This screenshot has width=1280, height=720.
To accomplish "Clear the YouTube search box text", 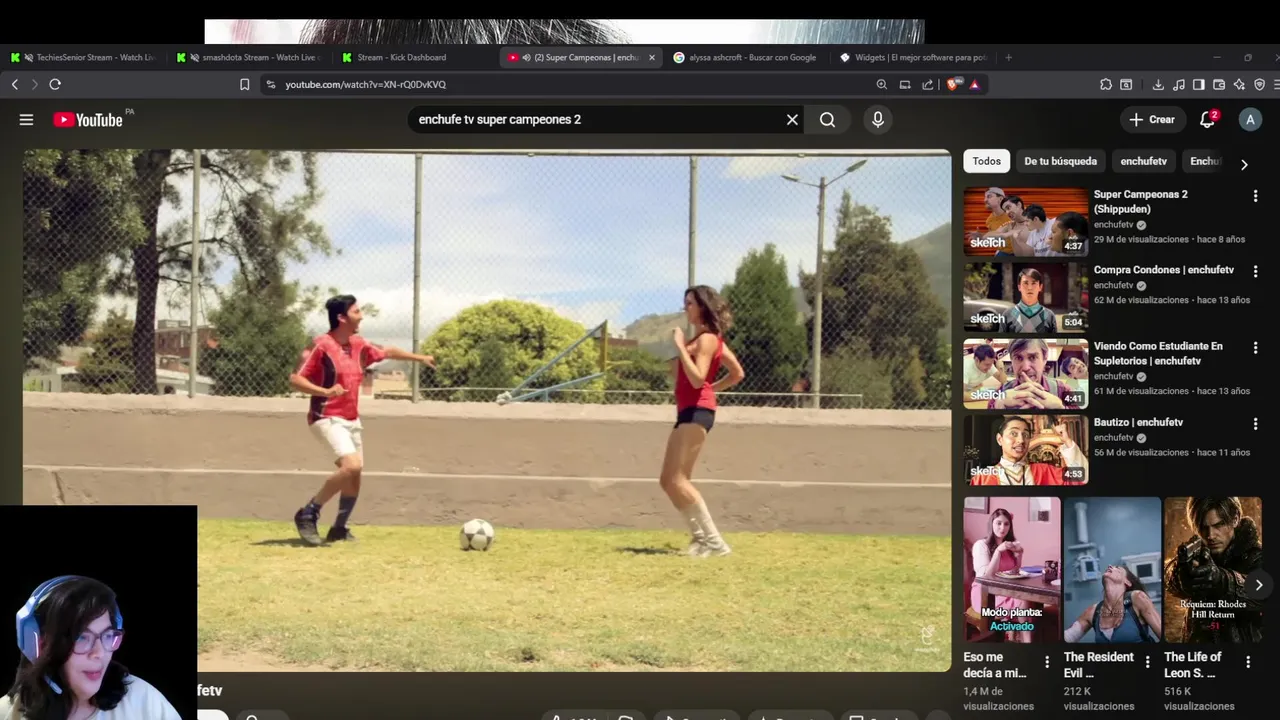I will pos(792,120).
